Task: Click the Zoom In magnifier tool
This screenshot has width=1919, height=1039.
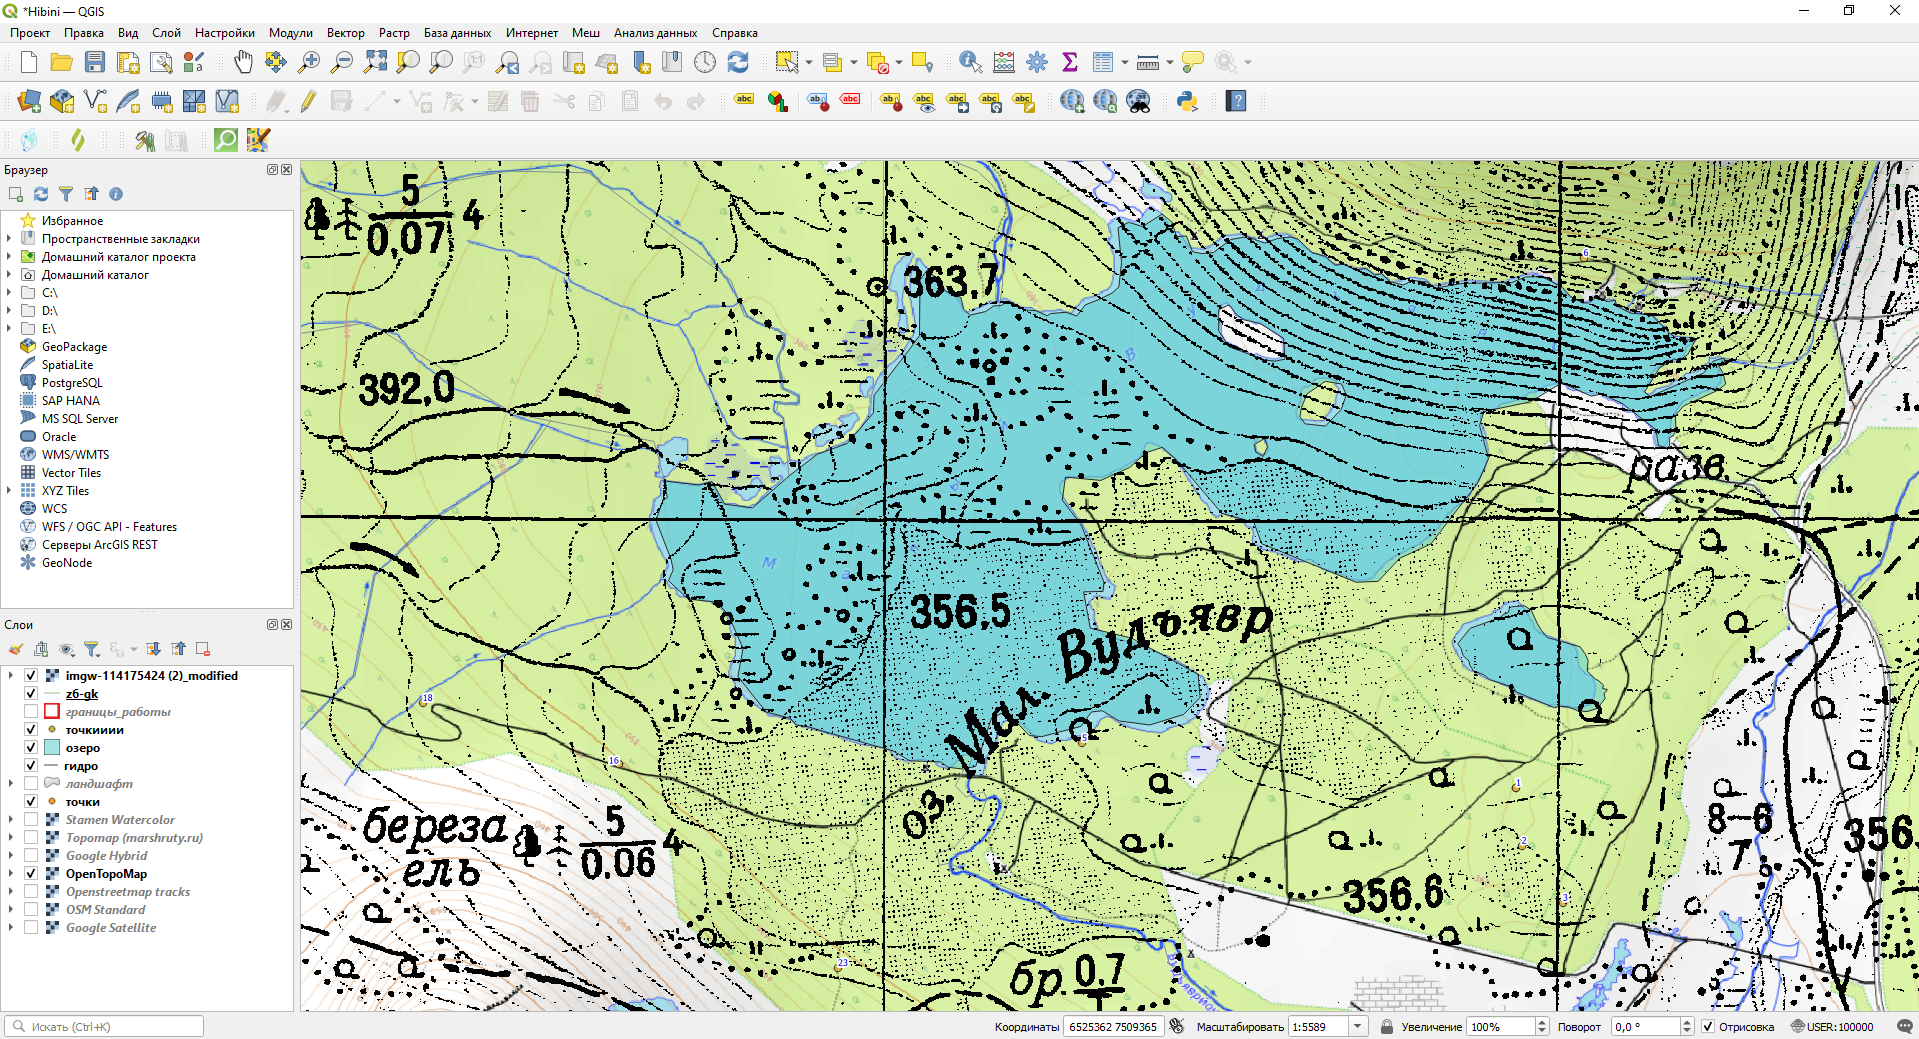Action: 309,62
